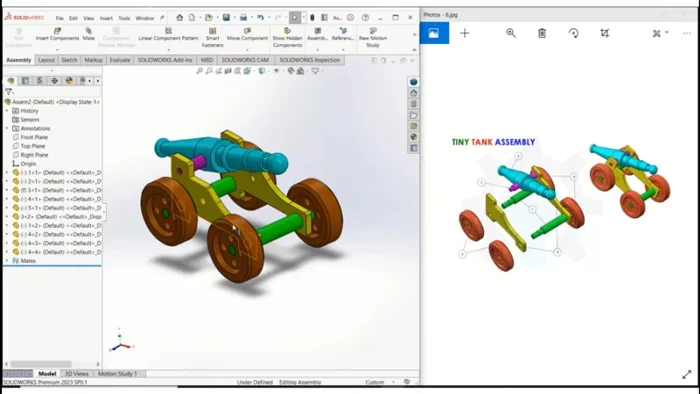Open the Window menu
700x394 pixels.
pyautogui.click(x=145, y=18)
